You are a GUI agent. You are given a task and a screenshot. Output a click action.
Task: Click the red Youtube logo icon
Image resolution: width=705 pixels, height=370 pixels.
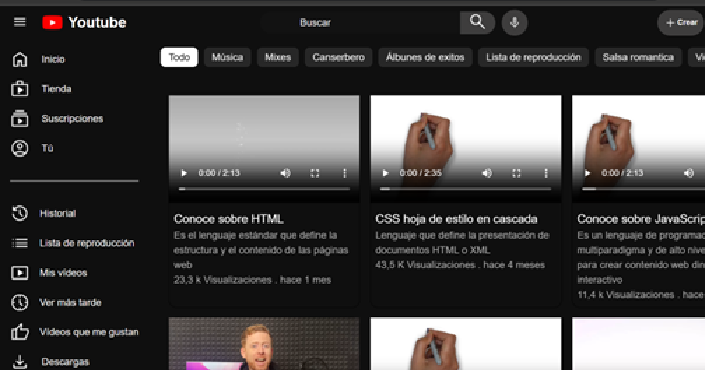[52, 22]
